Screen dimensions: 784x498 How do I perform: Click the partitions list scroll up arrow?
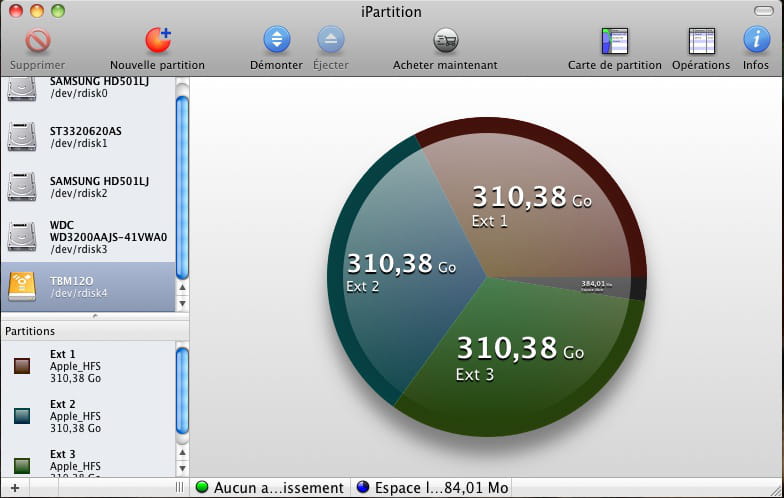(182, 452)
